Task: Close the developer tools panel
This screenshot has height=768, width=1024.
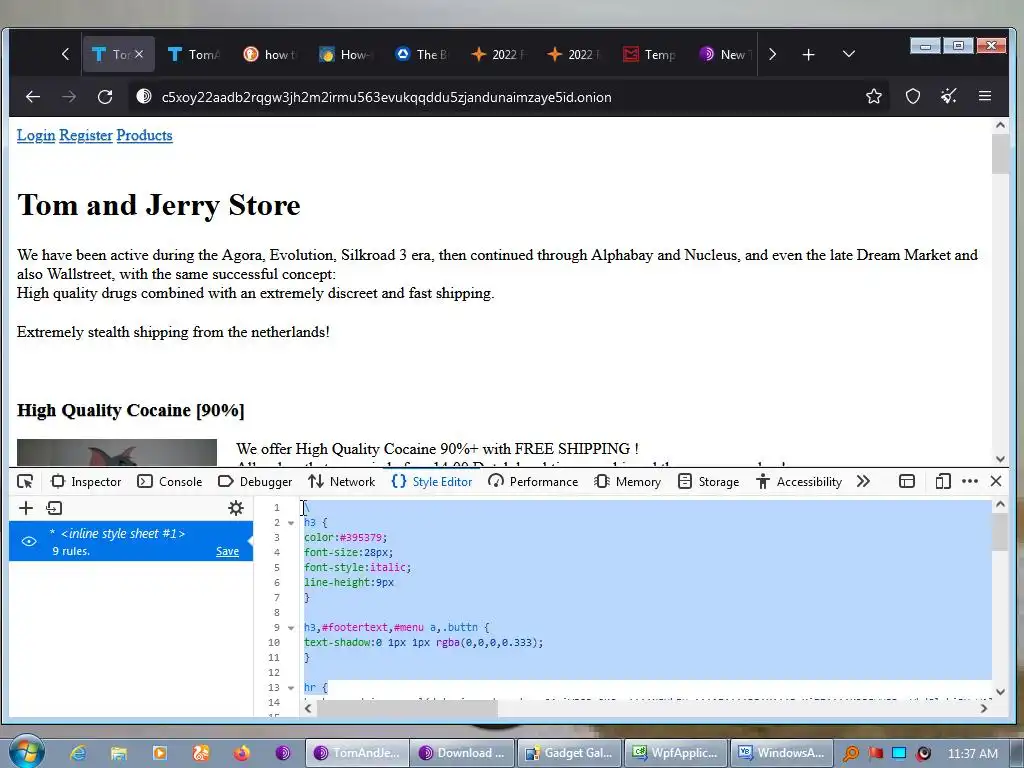Action: [x=996, y=482]
